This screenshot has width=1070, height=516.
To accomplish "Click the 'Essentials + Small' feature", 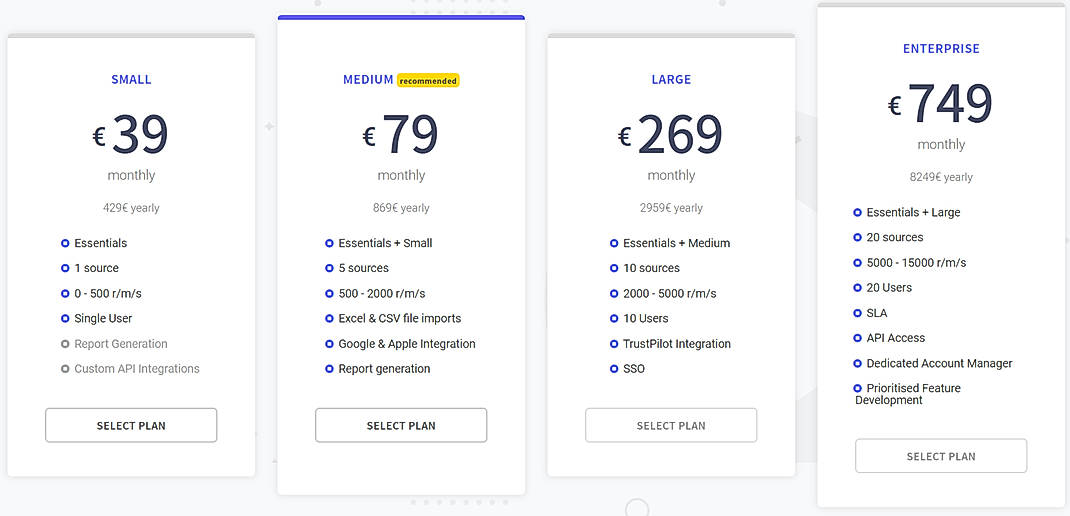I will (x=386, y=243).
